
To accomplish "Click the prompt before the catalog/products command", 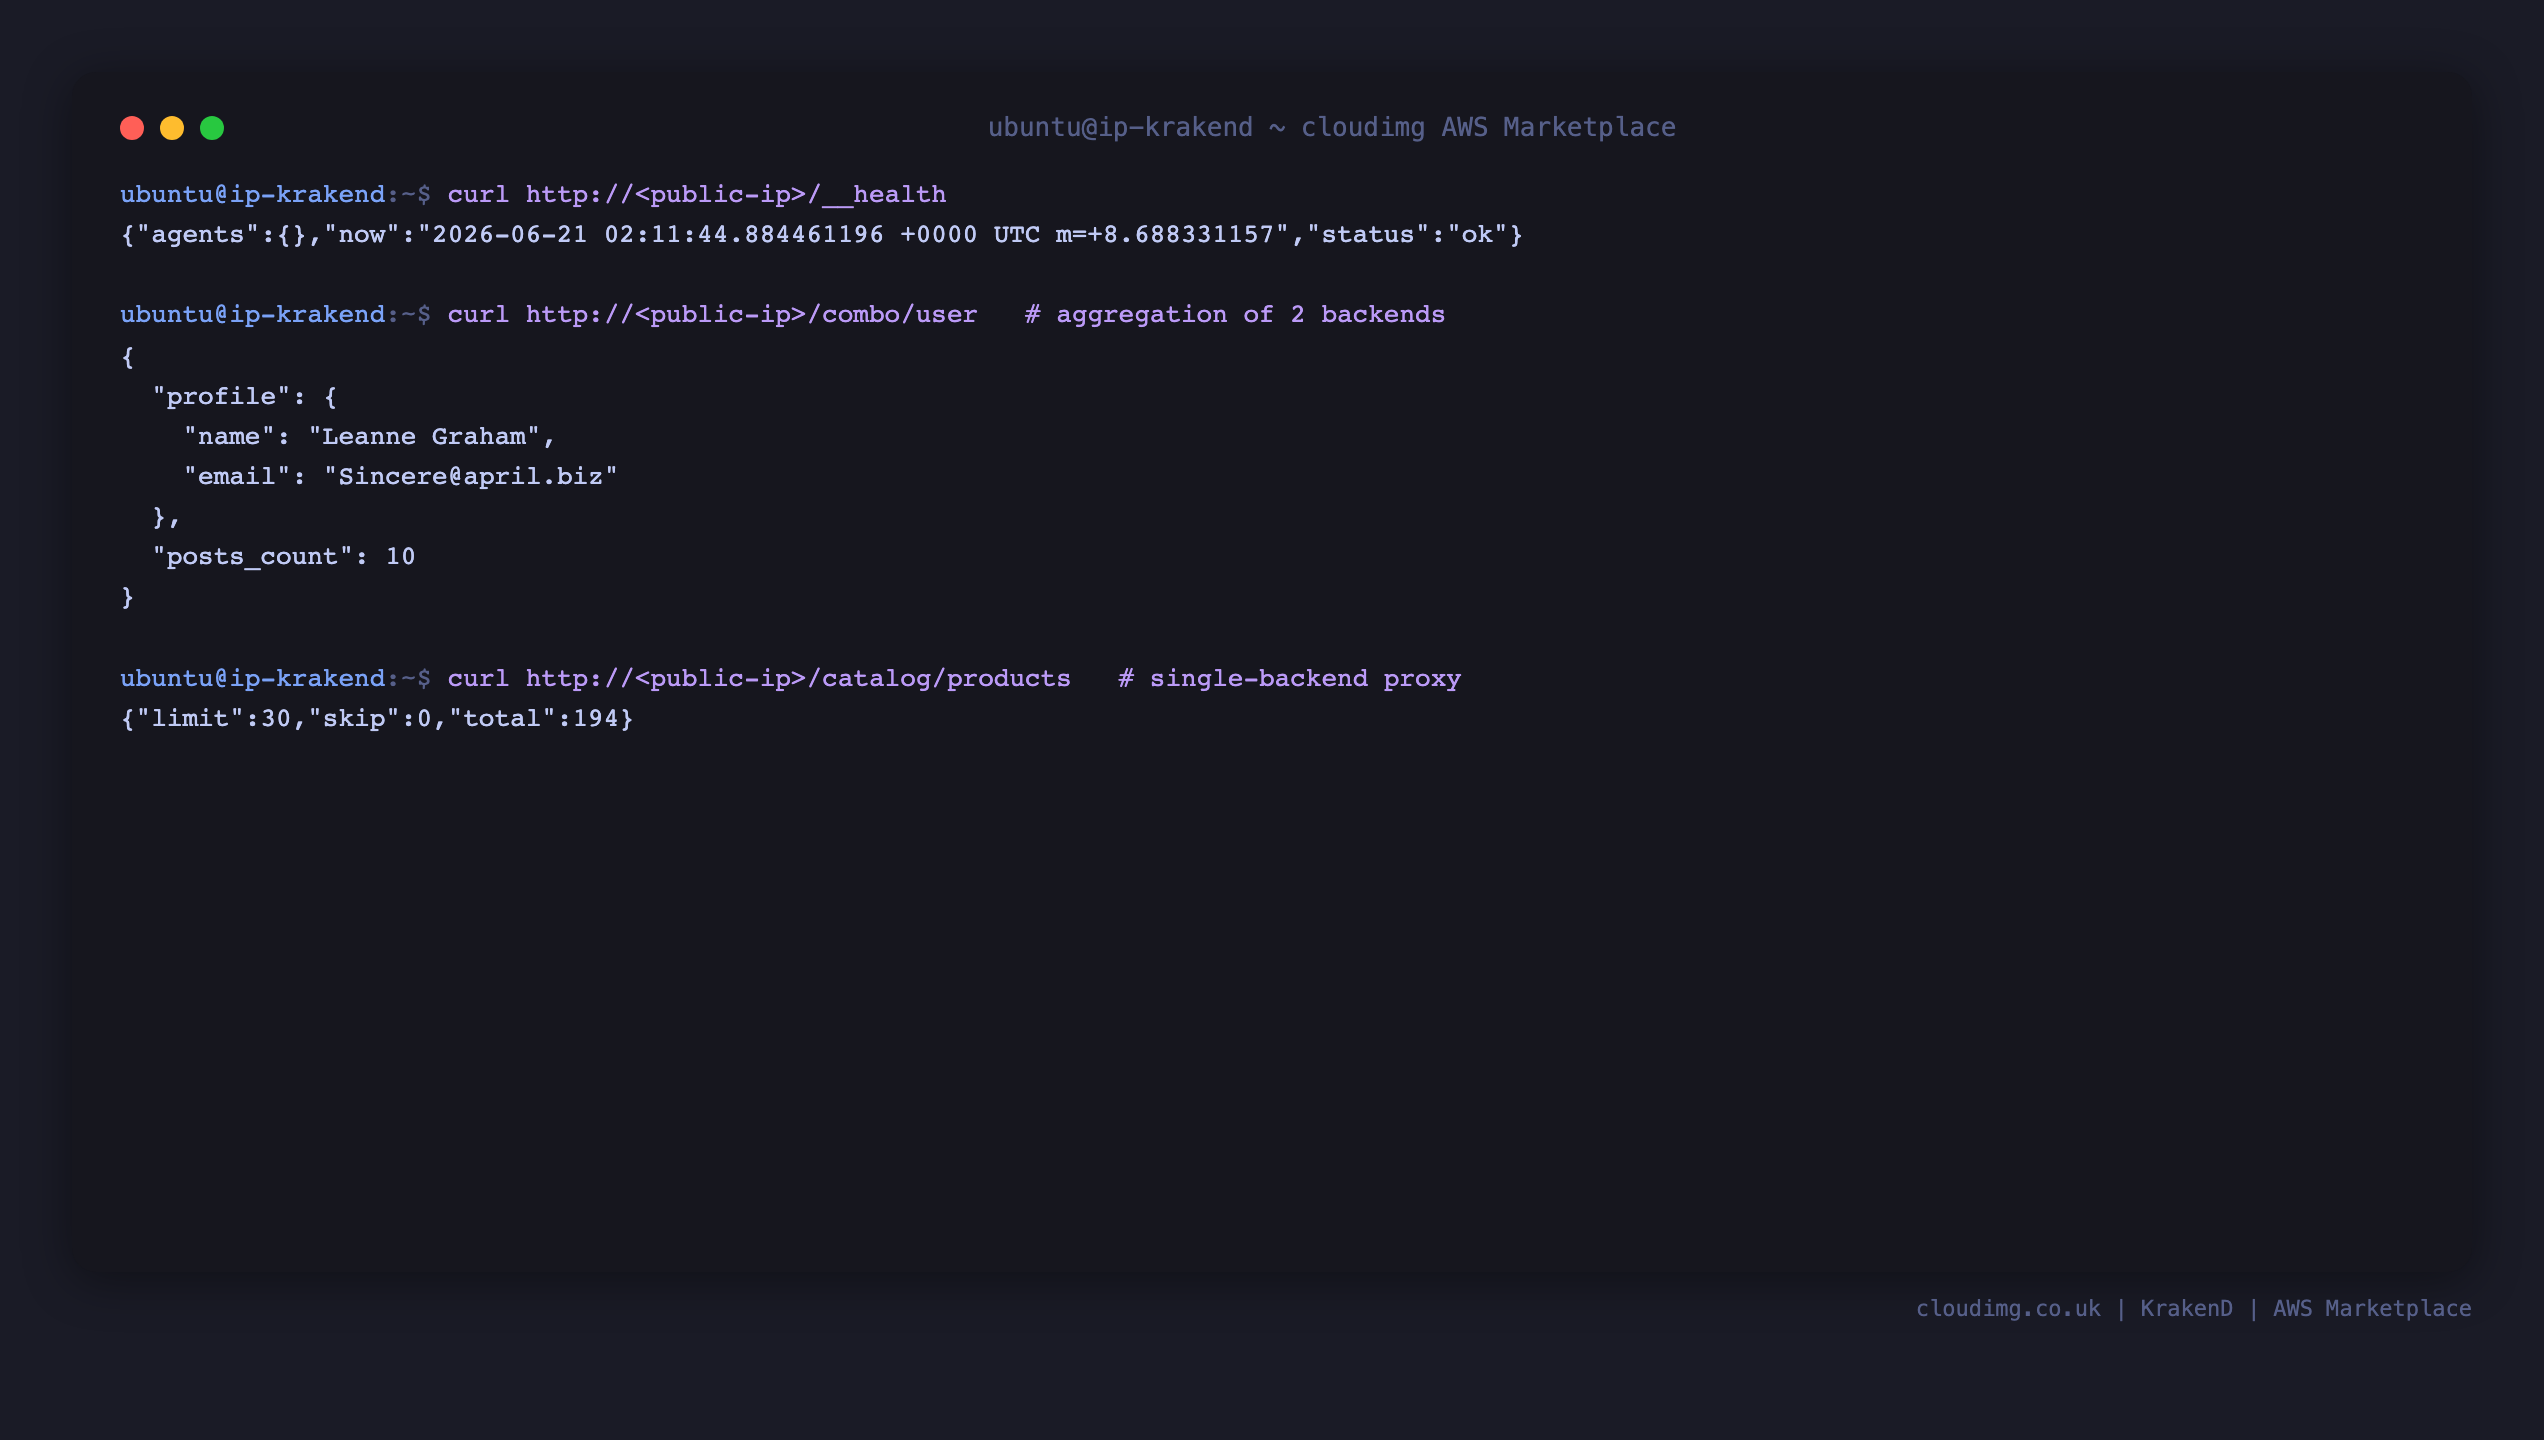I will (276, 678).
